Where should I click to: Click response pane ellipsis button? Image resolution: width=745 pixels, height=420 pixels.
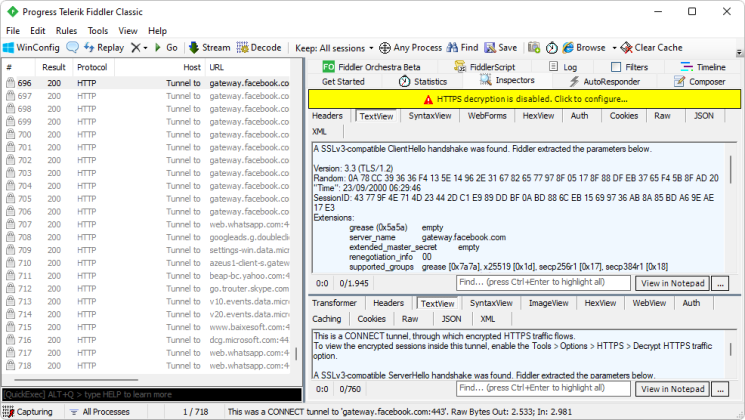[x=720, y=389]
